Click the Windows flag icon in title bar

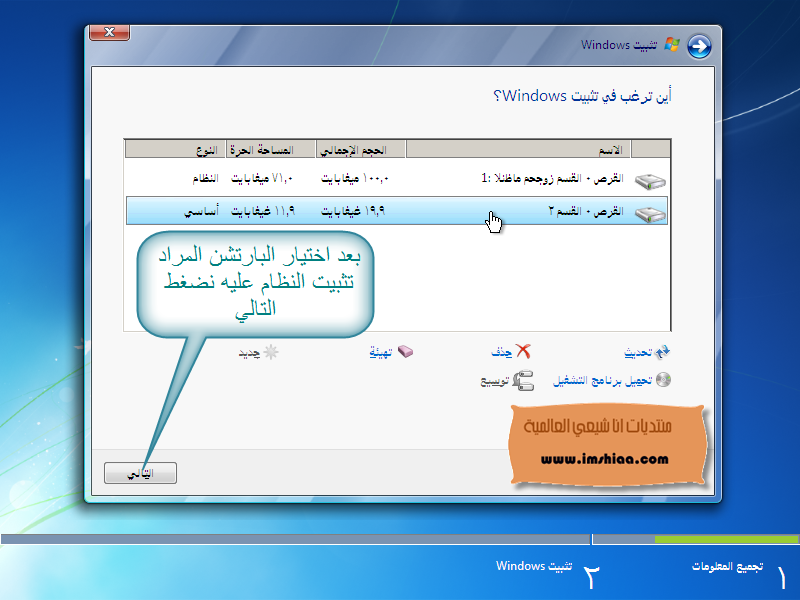coord(672,44)
